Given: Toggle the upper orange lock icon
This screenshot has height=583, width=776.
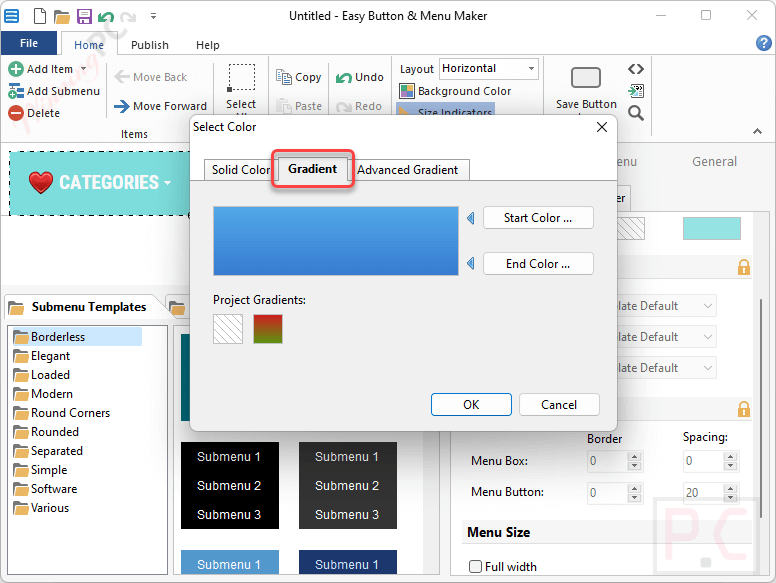Looking at the screenshot, I should (744, 267).
